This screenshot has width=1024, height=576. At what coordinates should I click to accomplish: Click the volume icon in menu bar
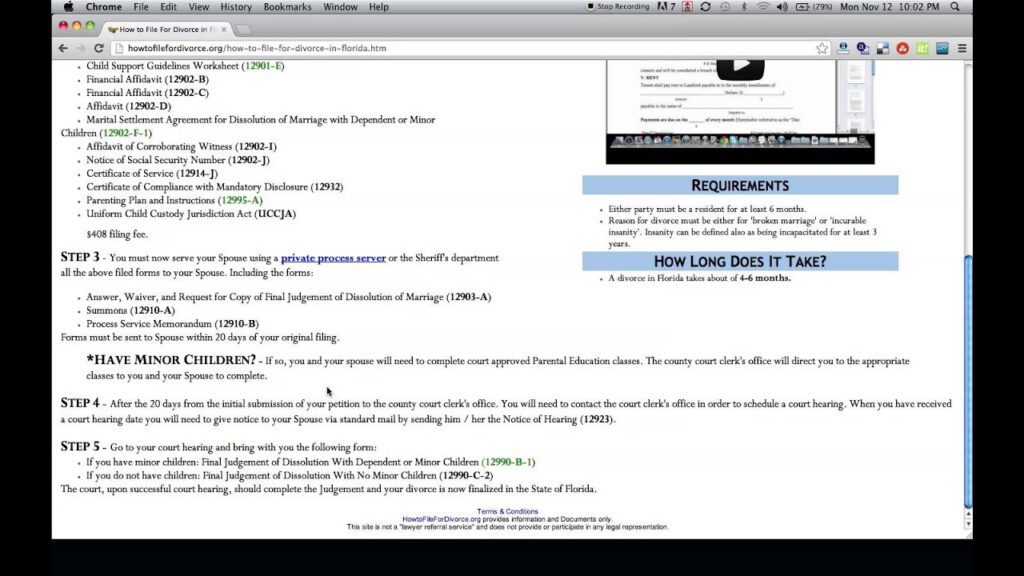tap(782, 7)
